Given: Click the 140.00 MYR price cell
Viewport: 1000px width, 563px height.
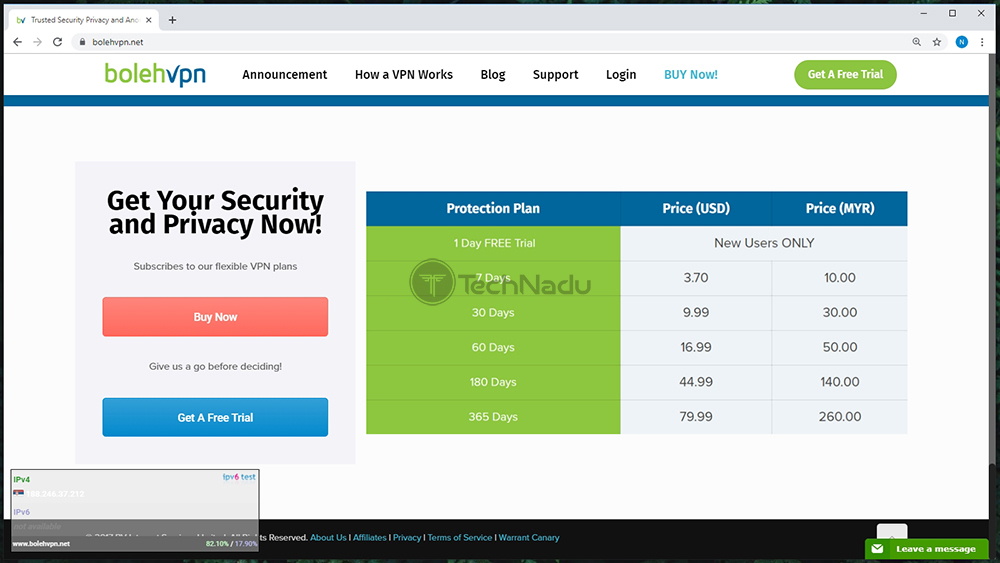Looking at the screenshot, I should click(x=840, y=382).
